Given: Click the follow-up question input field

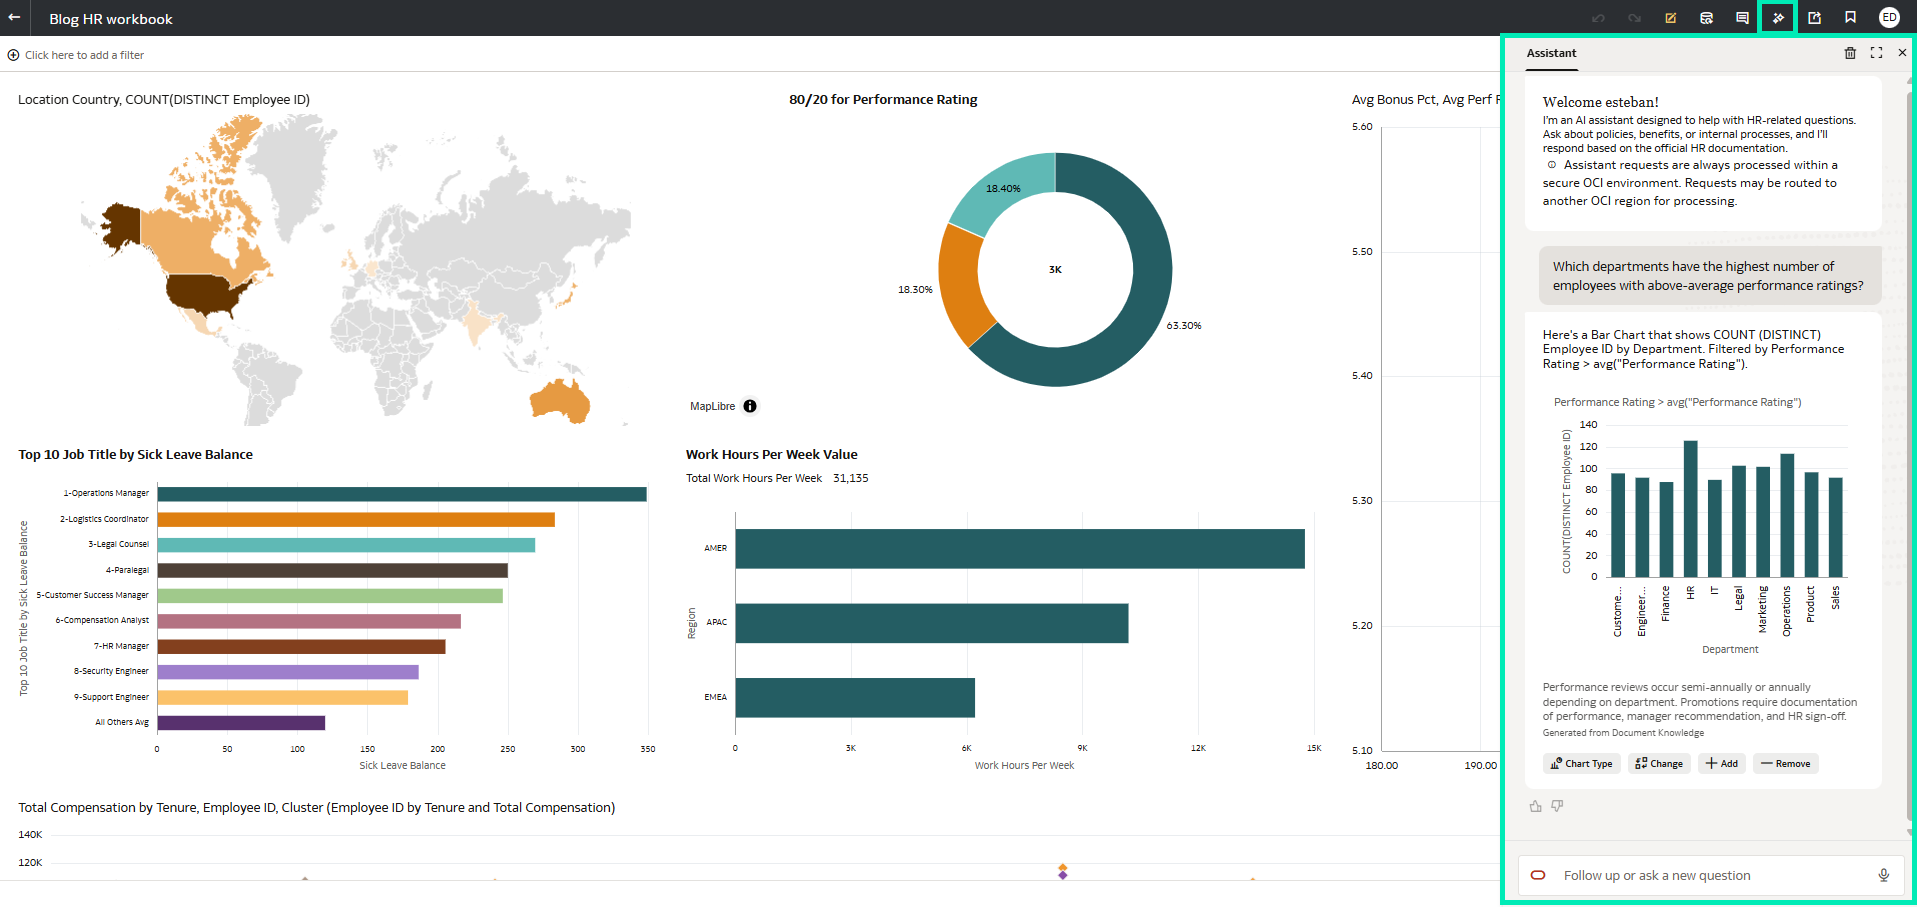Looking at the screenshot, I should [x=1700, y=875].
